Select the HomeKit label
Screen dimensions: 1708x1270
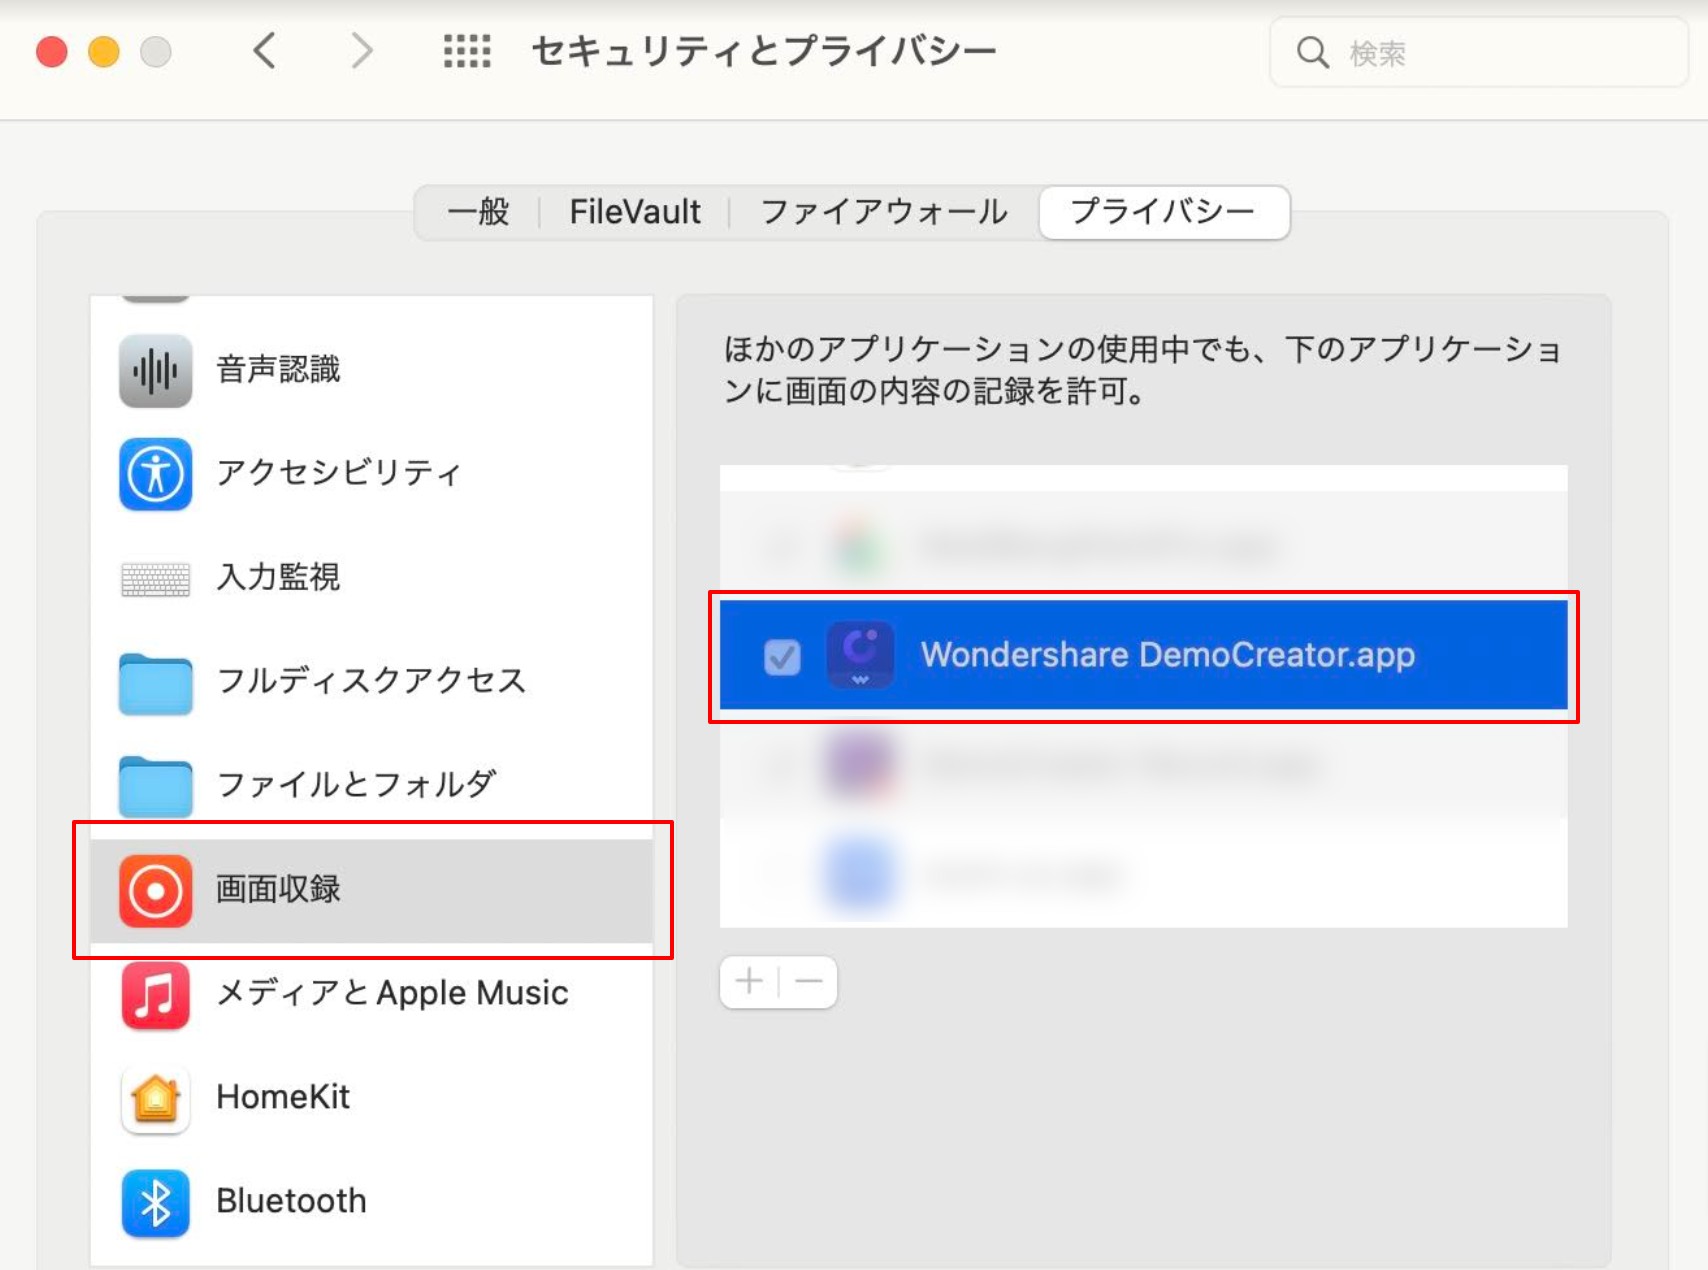click(x=283, y=1097)
